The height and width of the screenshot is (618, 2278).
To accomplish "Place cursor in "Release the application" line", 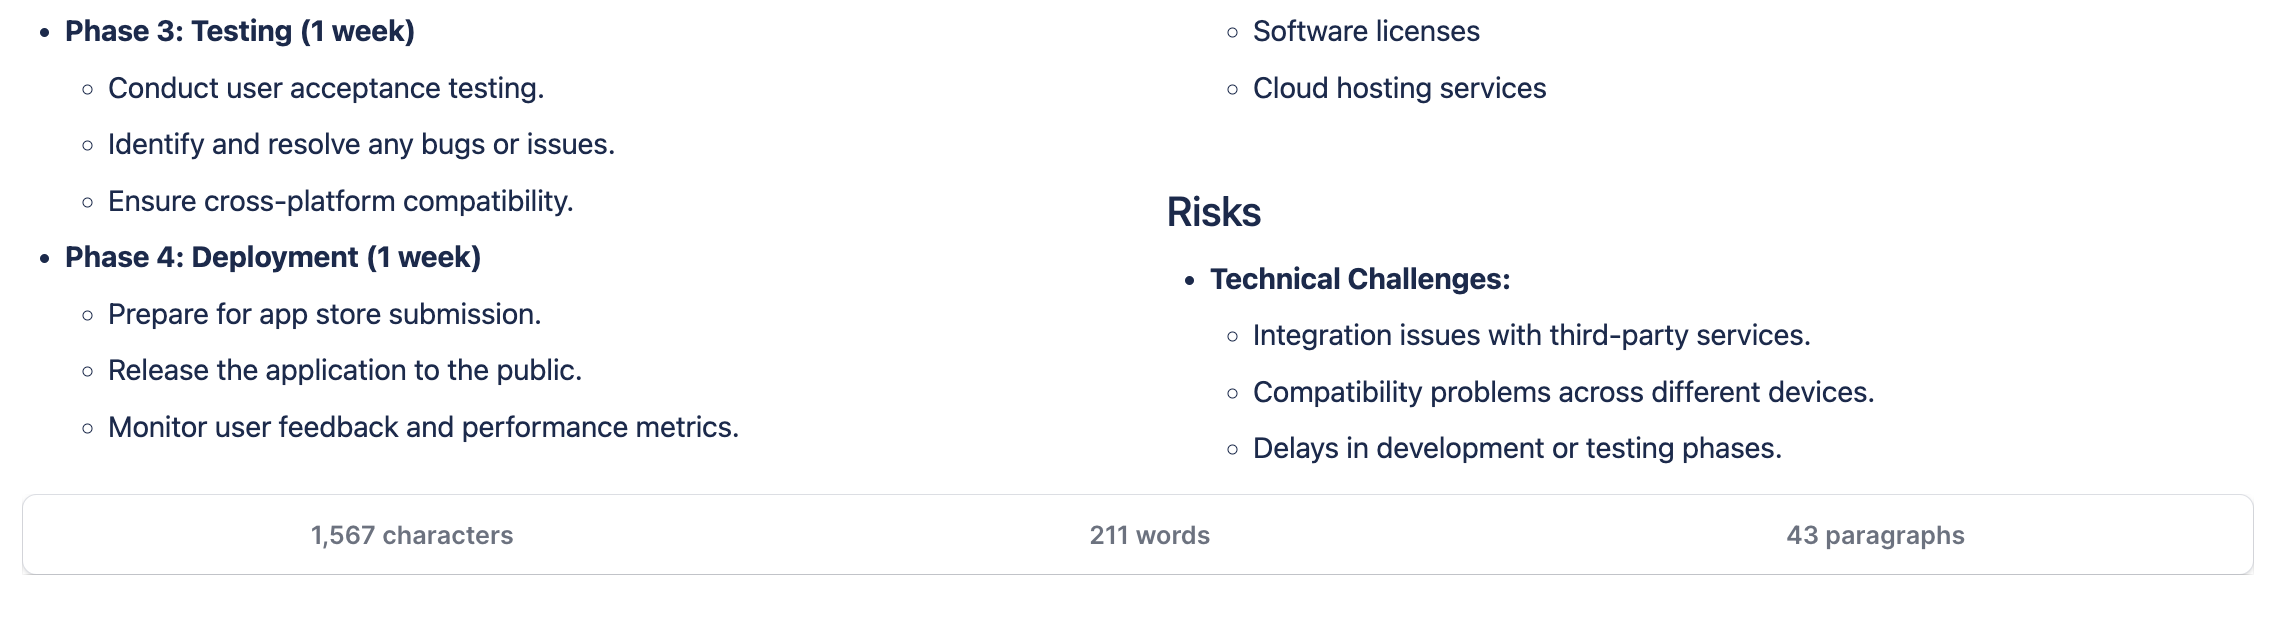I will click(344, 370).
